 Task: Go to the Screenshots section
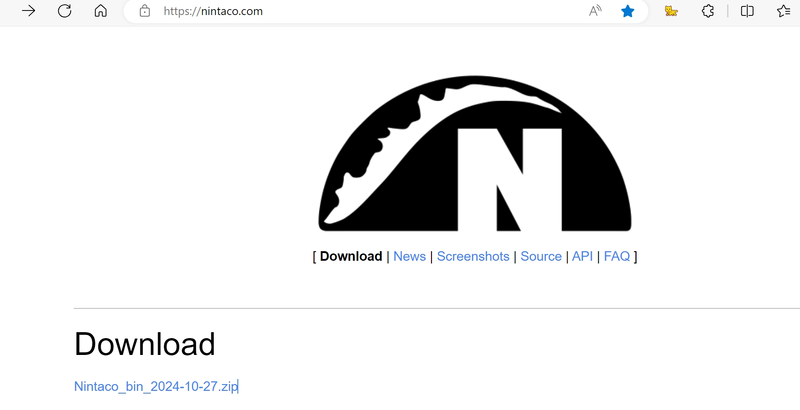[x=473, y=256]
